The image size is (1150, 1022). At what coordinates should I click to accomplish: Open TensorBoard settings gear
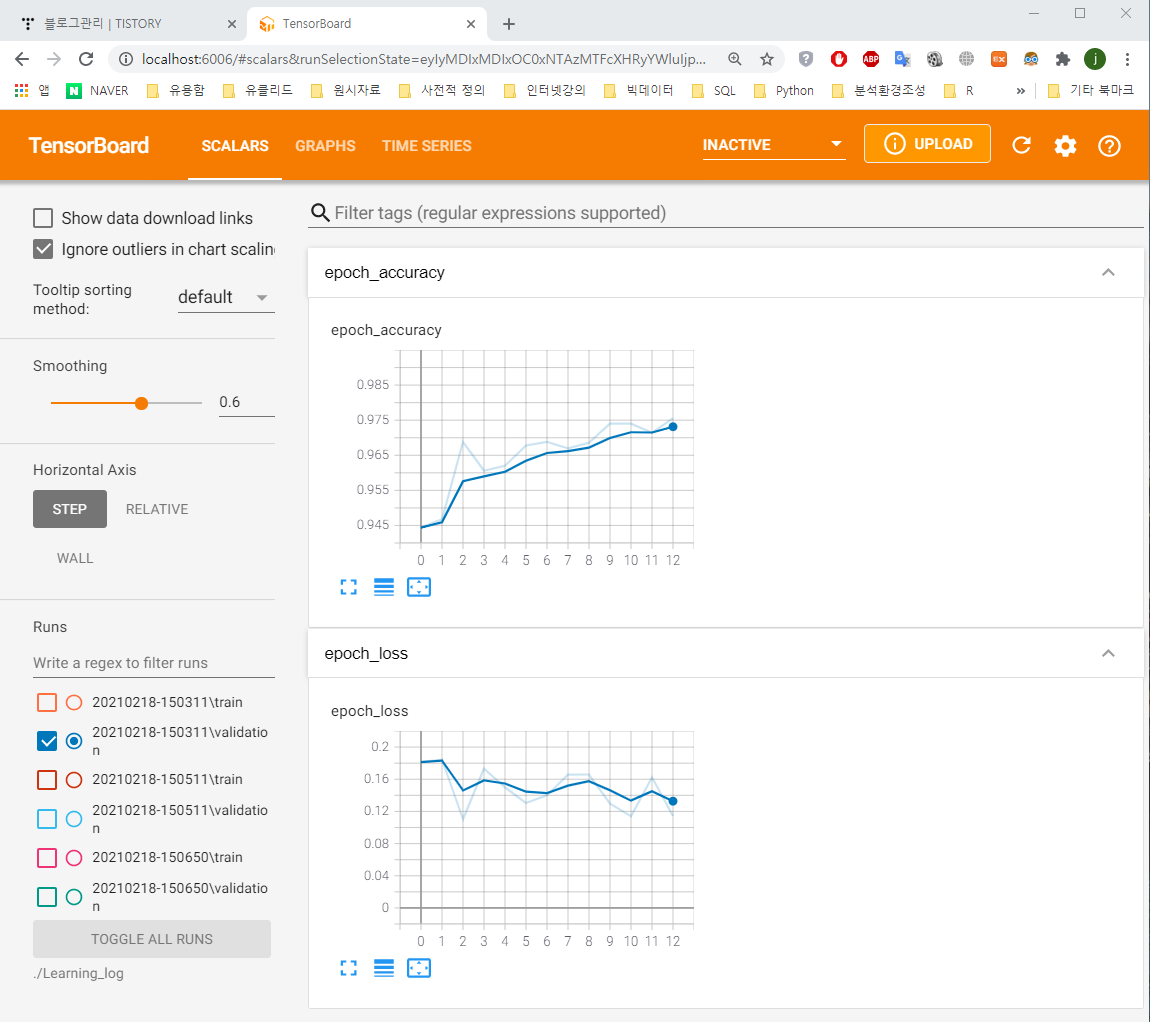(1065, 146)
